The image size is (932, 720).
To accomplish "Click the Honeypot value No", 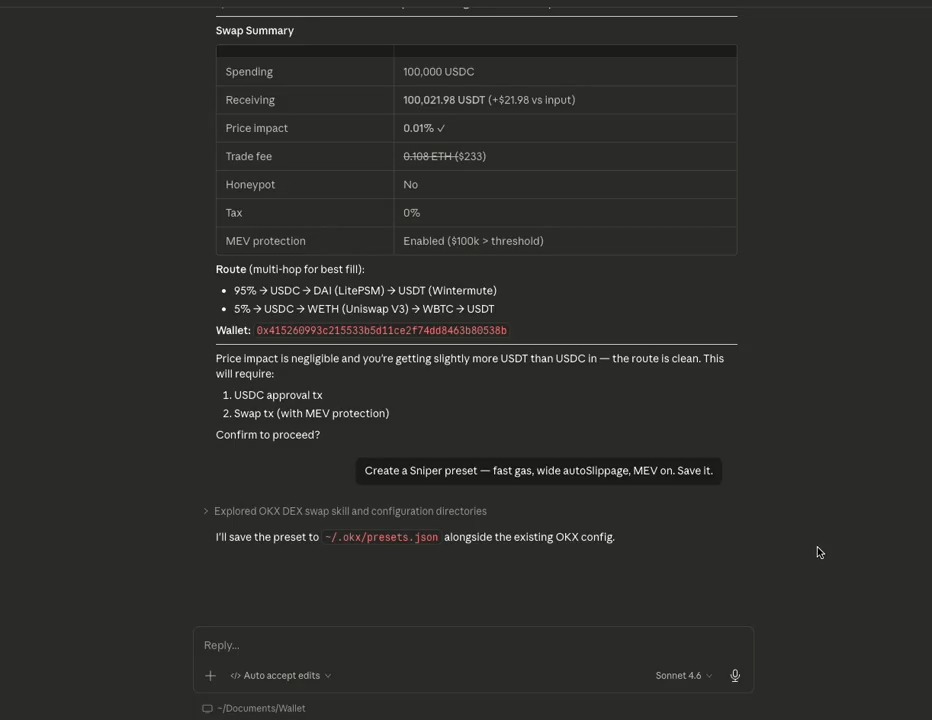I will coord(410,184).
